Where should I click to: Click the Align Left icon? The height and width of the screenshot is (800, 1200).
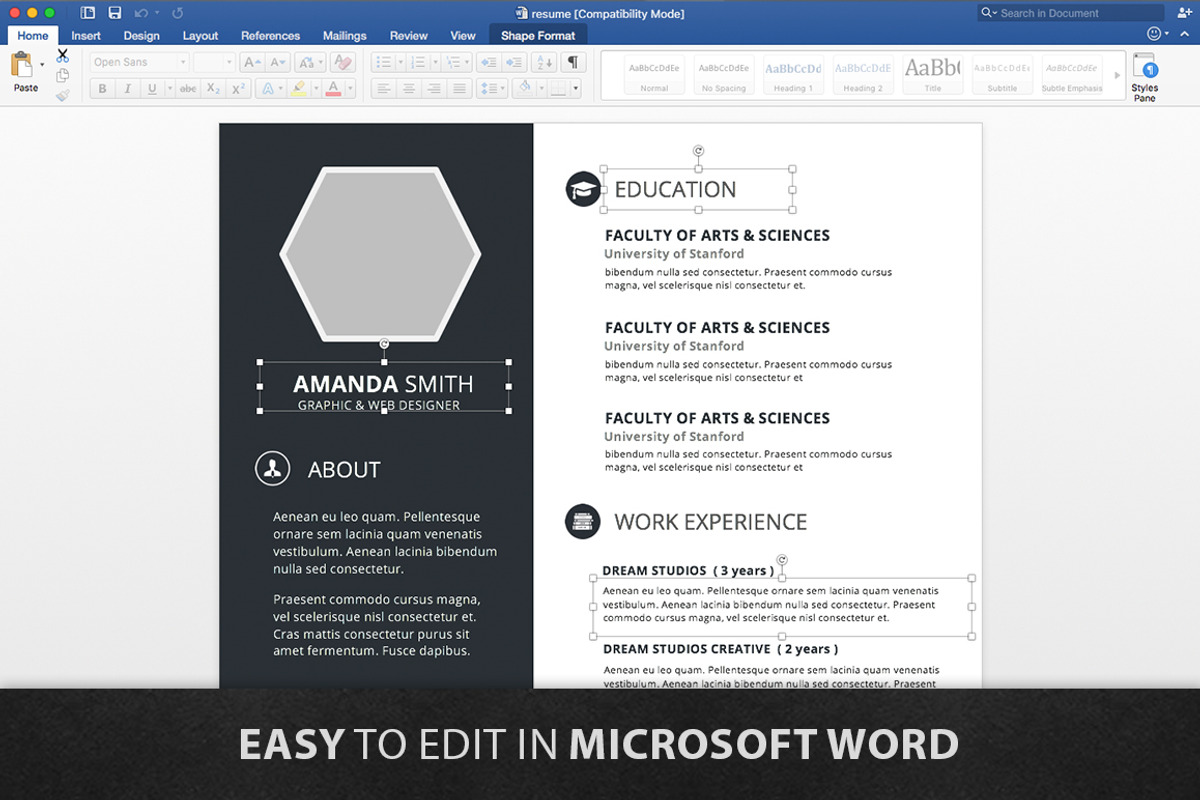coord(383,89)
